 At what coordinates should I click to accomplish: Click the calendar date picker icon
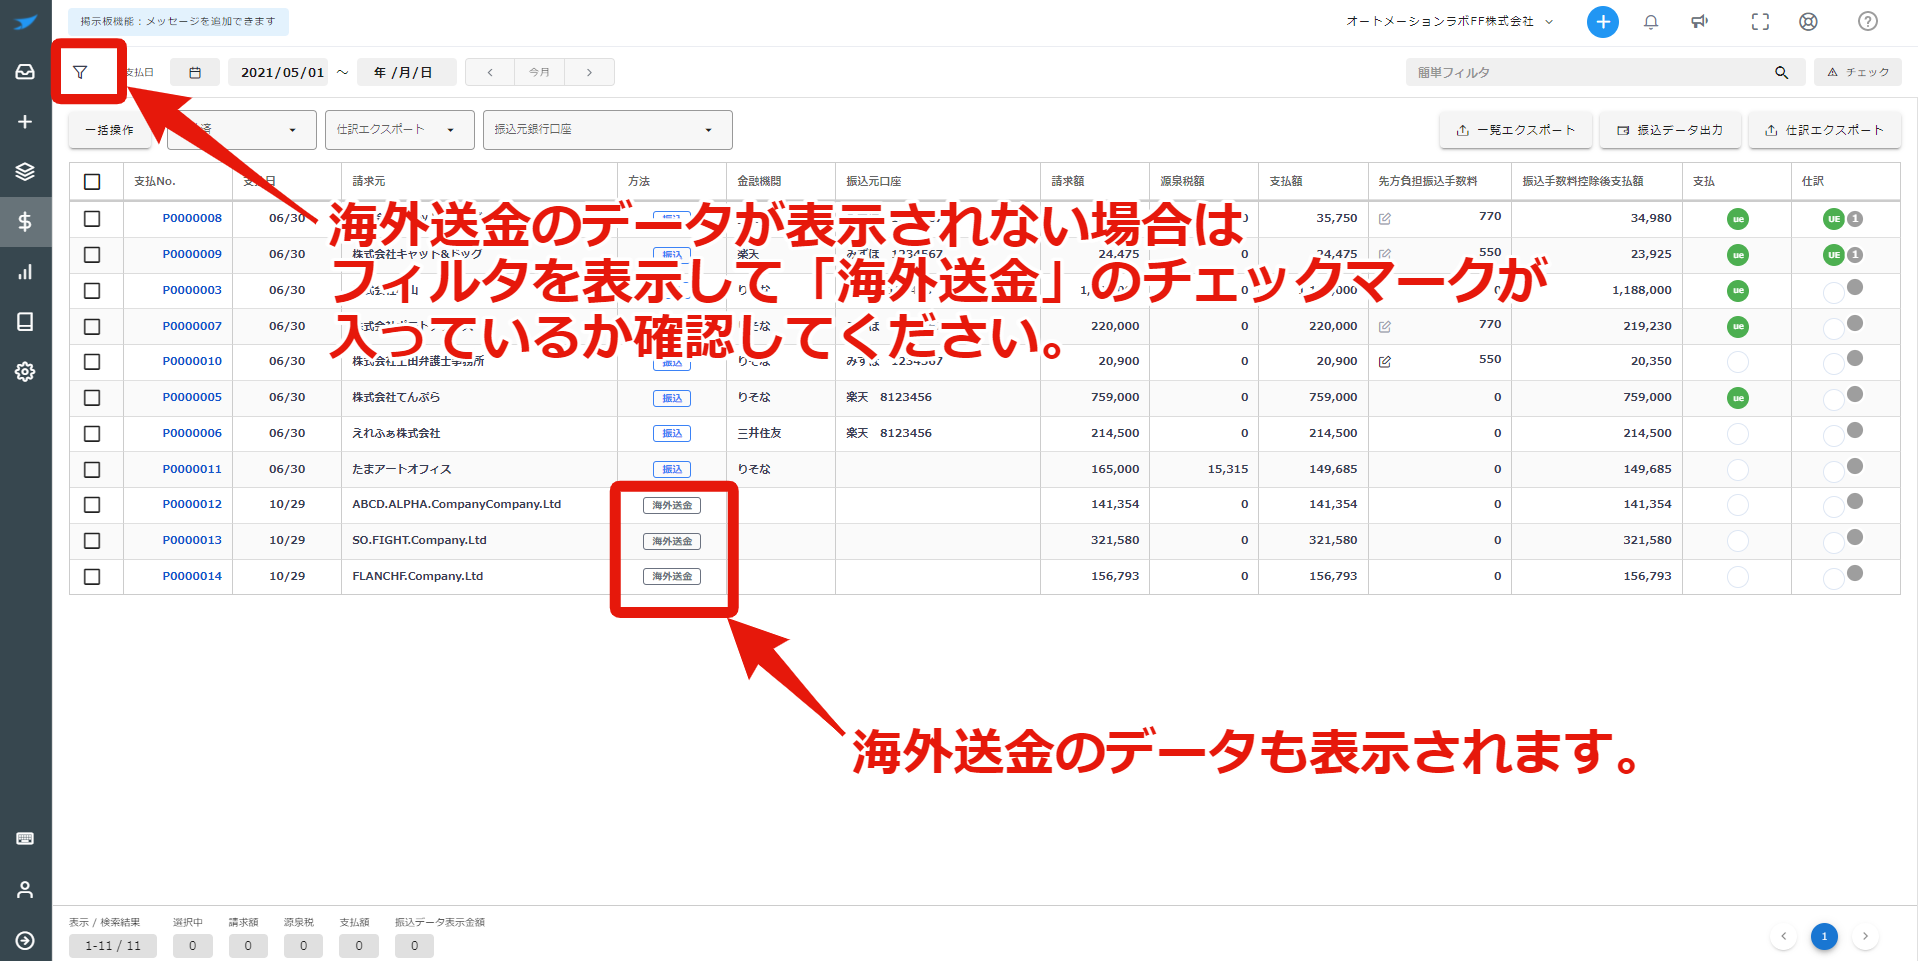point(195,72)
